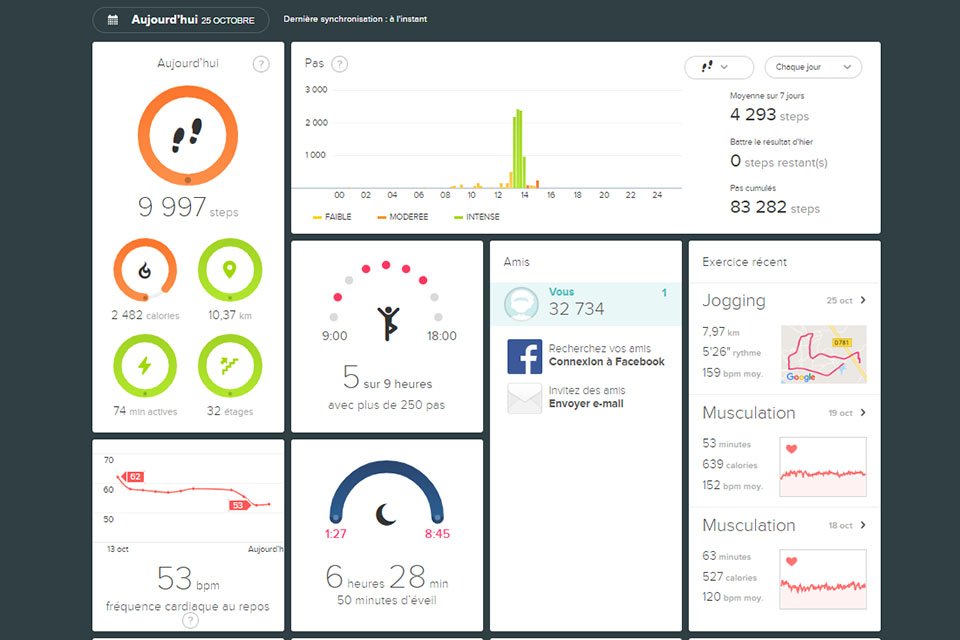This screenshot has height=640, width=960.
Task: Click the 53 bpm chart marker
Action: (239, 505)
